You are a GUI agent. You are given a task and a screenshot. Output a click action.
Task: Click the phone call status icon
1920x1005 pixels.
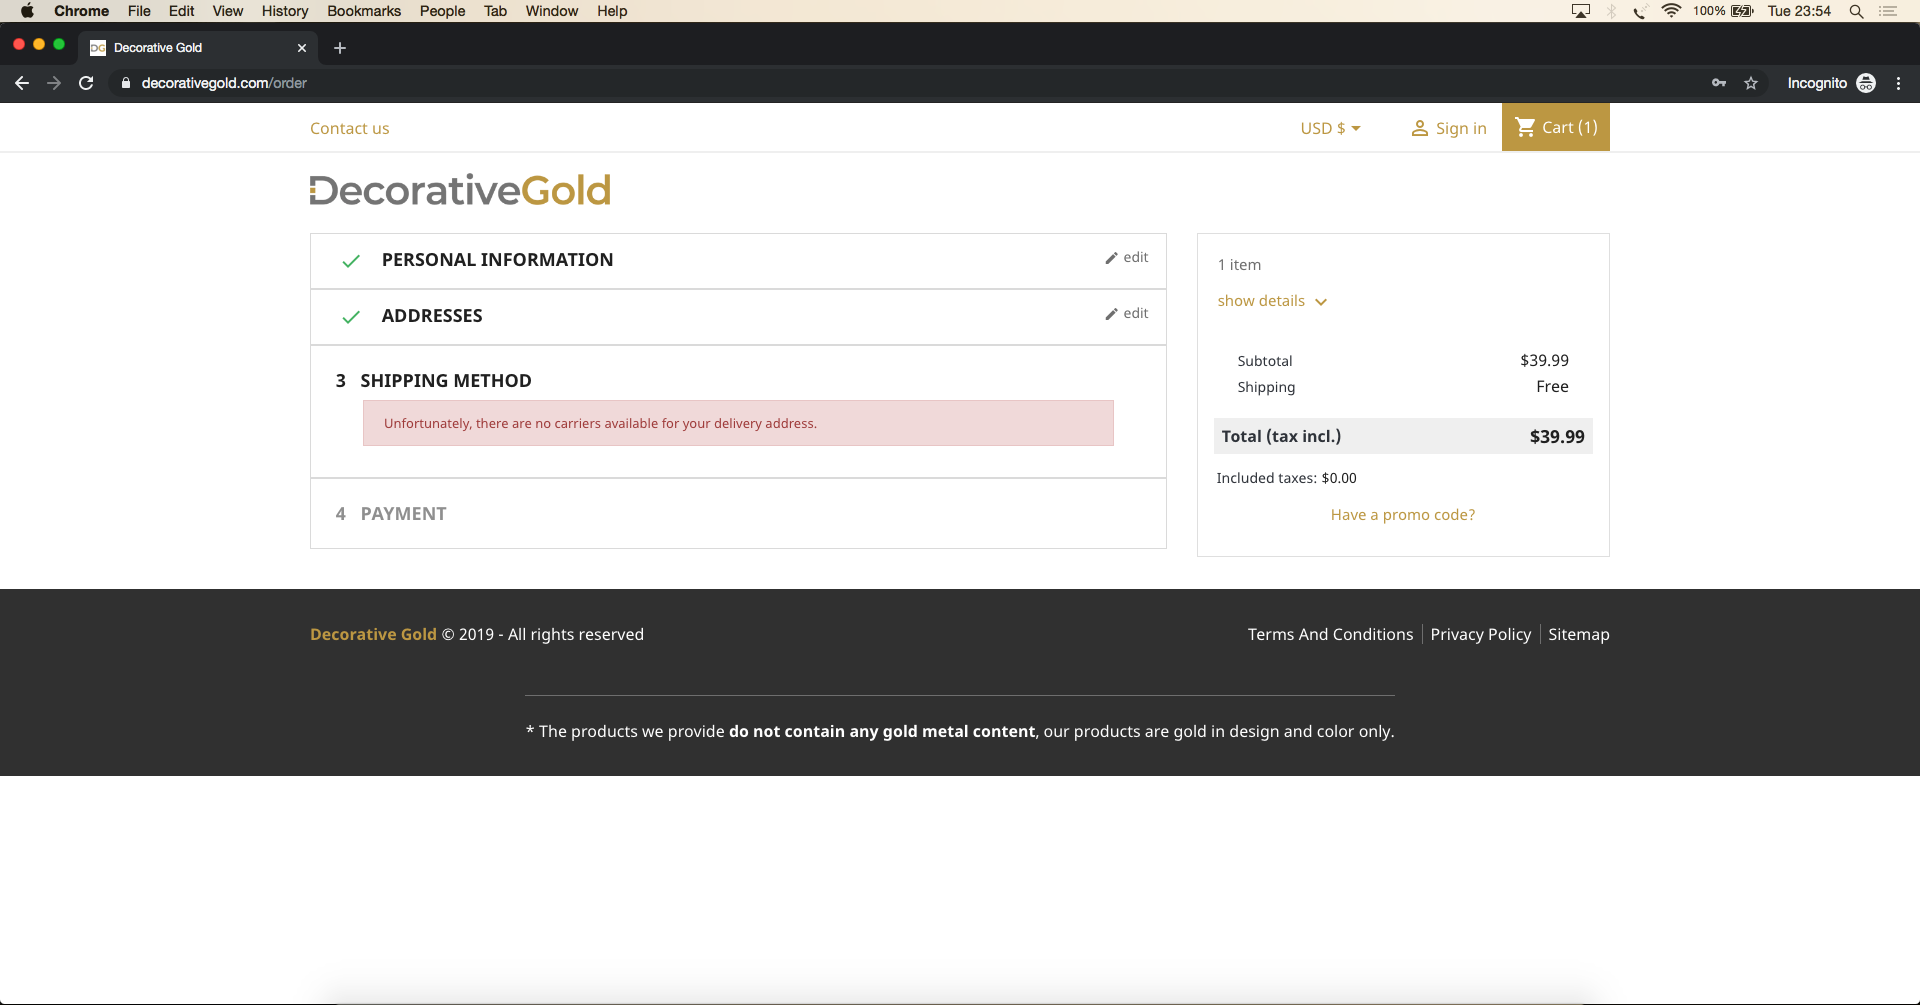1641,11
